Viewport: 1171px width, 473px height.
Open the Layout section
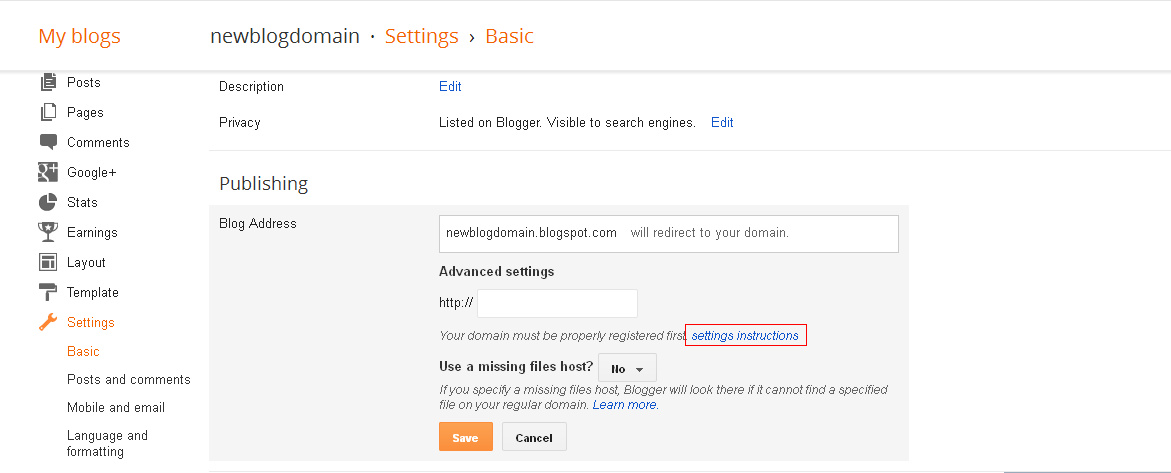coord(86,262)
